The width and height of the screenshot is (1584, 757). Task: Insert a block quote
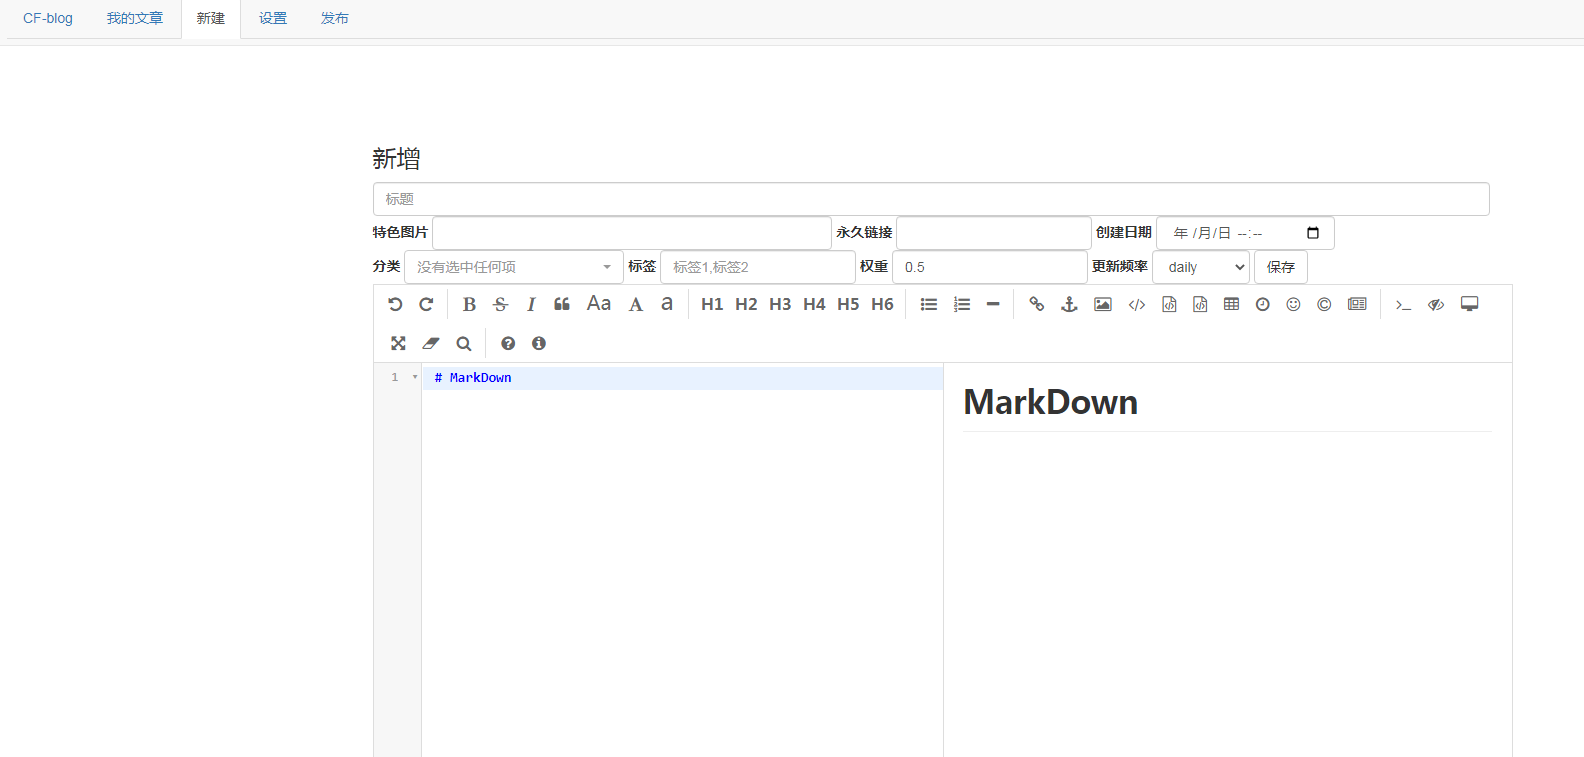coord(562,304)
